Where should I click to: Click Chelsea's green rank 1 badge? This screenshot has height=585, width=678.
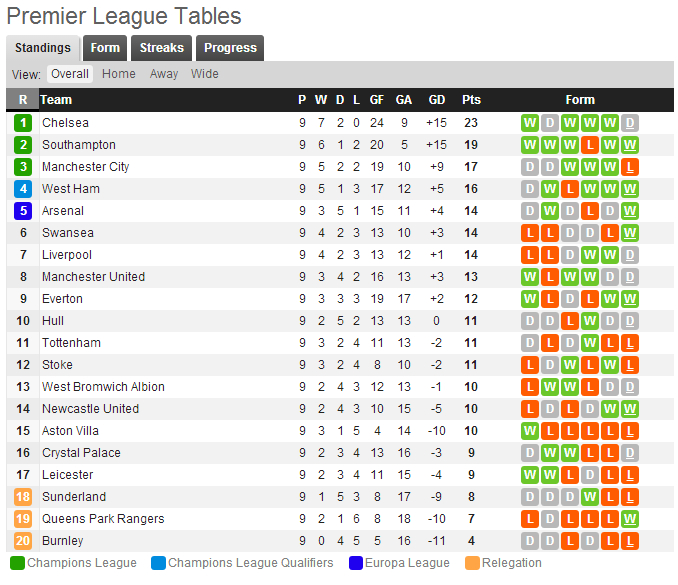click(x=23, y=123)
